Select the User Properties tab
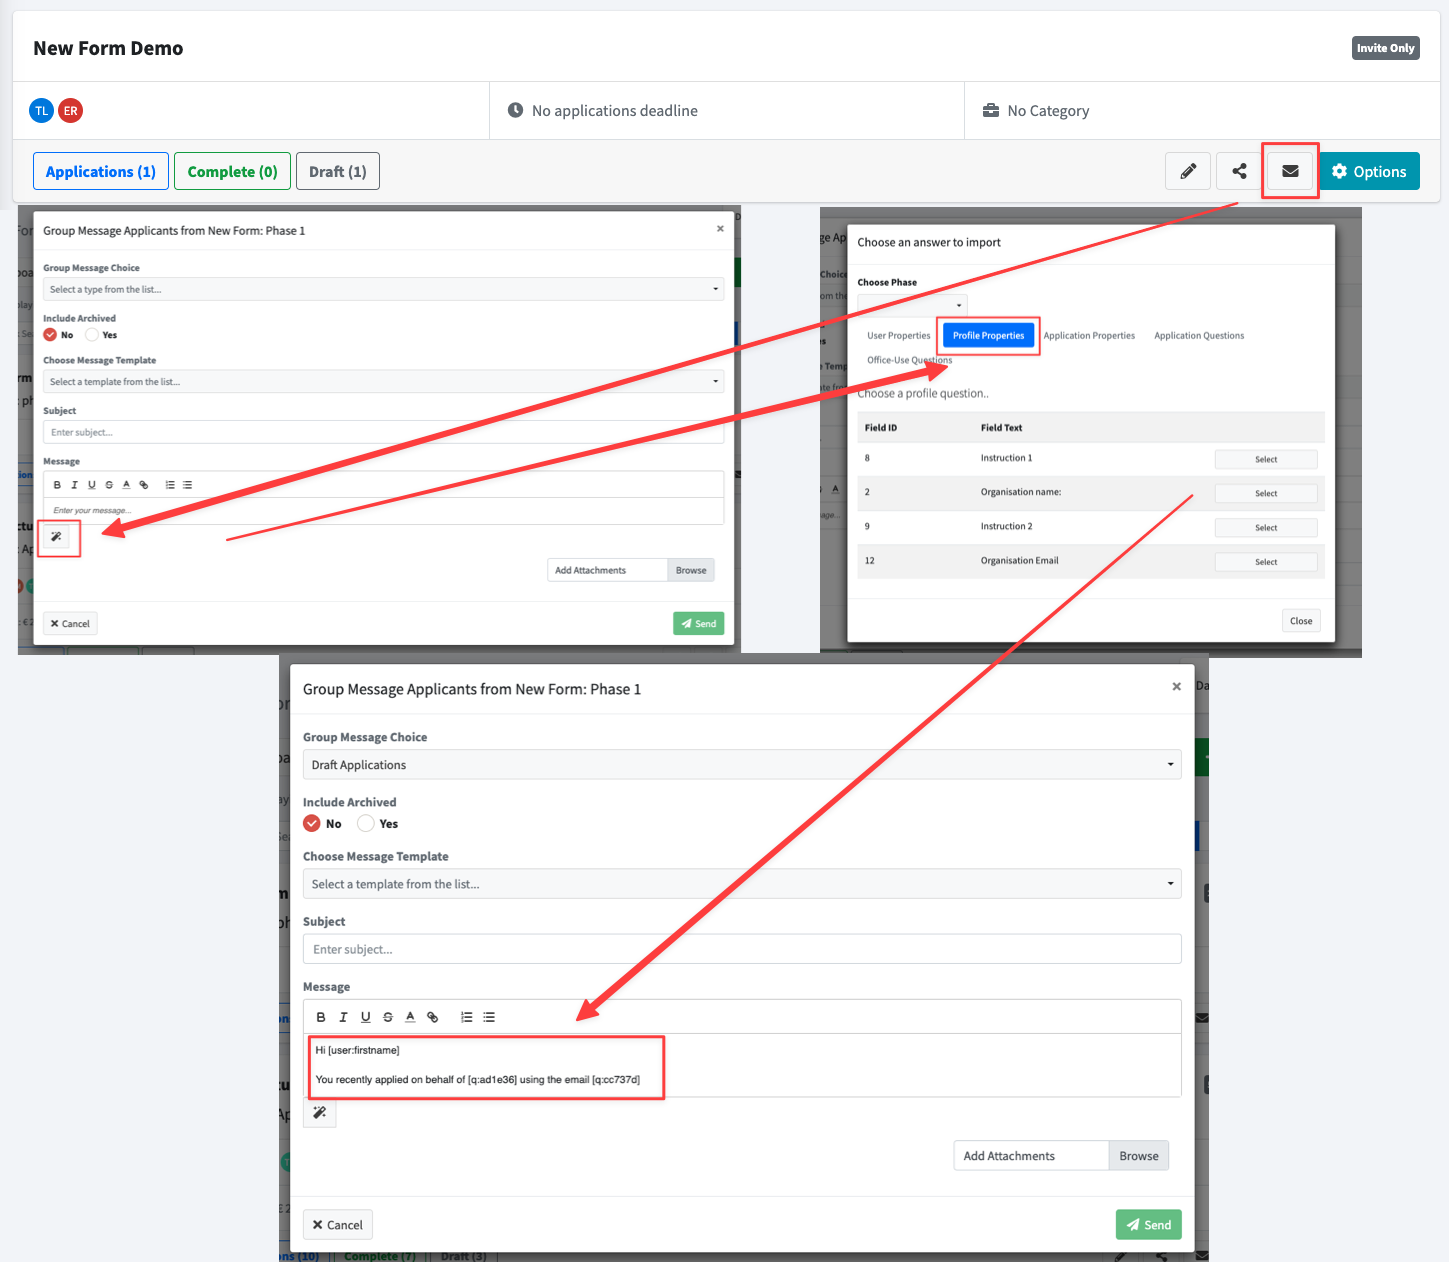This screenshot has height=1262, width=1449. pyautogui.click(x=899, y=336)
